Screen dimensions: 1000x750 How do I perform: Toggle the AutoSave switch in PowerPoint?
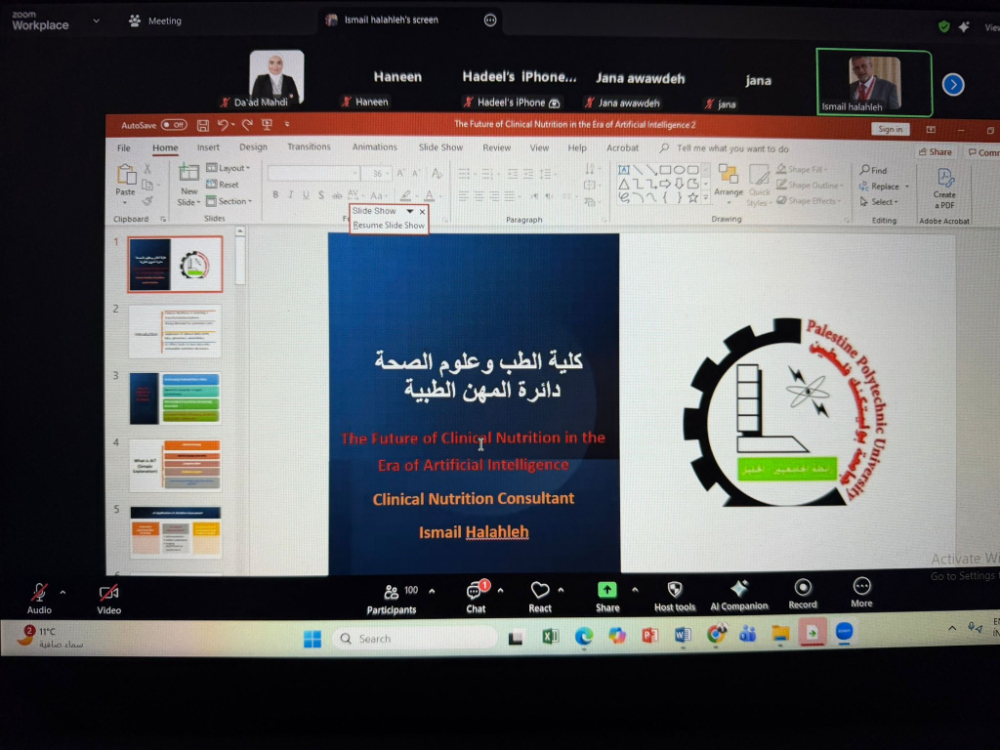173,125
